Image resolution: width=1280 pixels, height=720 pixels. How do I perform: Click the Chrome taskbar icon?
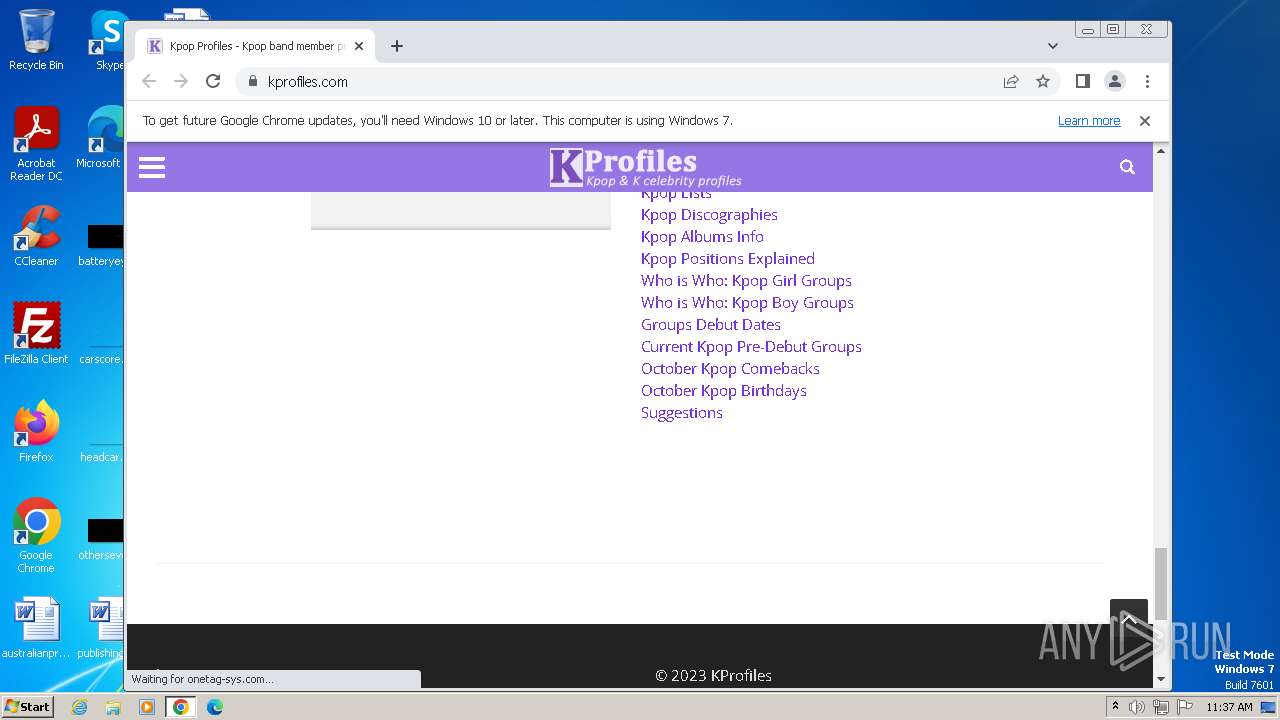pos(181,707)
